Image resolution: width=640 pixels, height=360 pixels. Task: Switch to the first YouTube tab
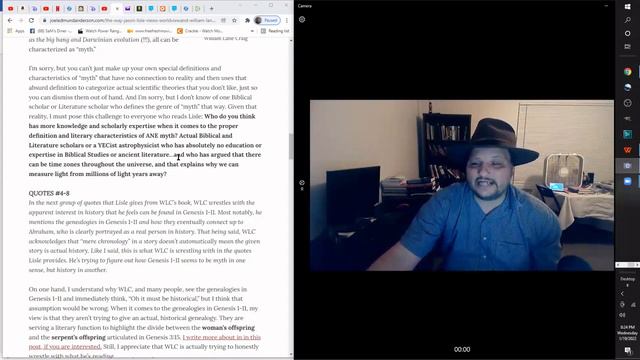click(11, 8)
